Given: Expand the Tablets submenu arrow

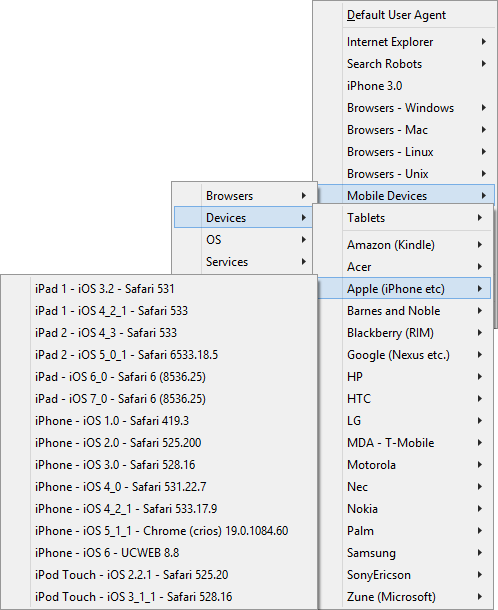Looking at the screenshot, I should (480, 218).
